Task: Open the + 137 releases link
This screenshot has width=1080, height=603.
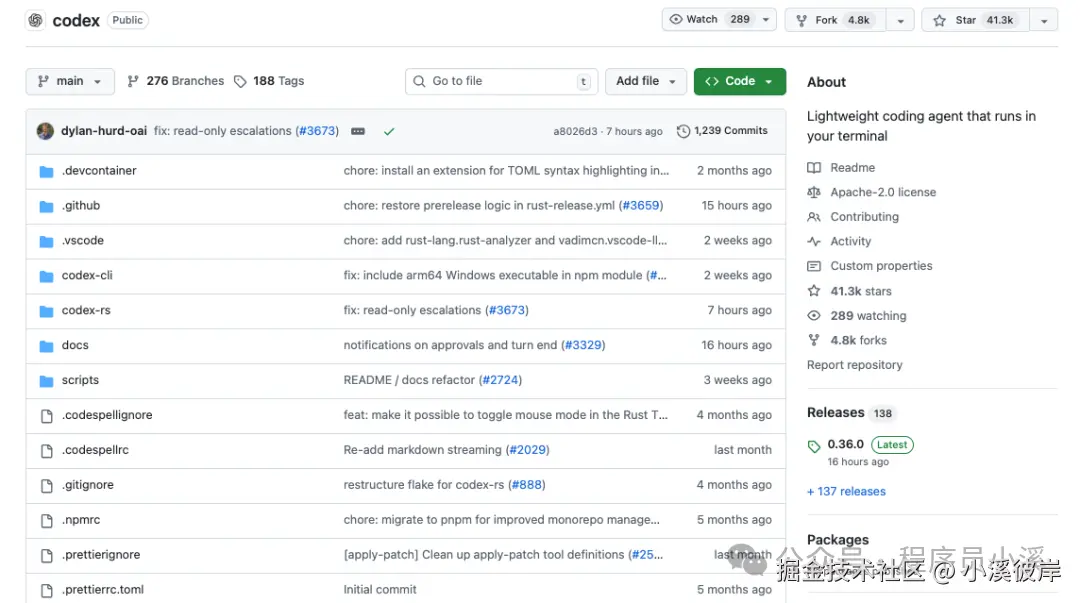Action: coord(847,491)
